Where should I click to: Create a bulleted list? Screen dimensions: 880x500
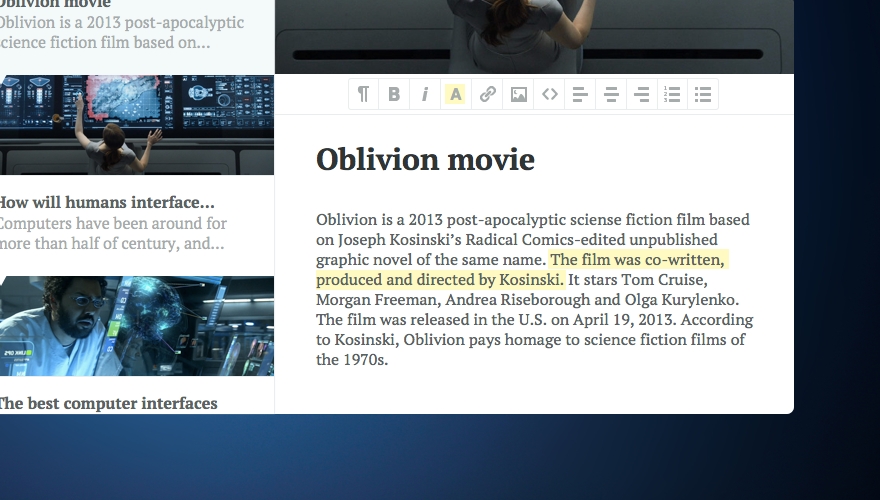pyautogui.click(x=703, y=94)
